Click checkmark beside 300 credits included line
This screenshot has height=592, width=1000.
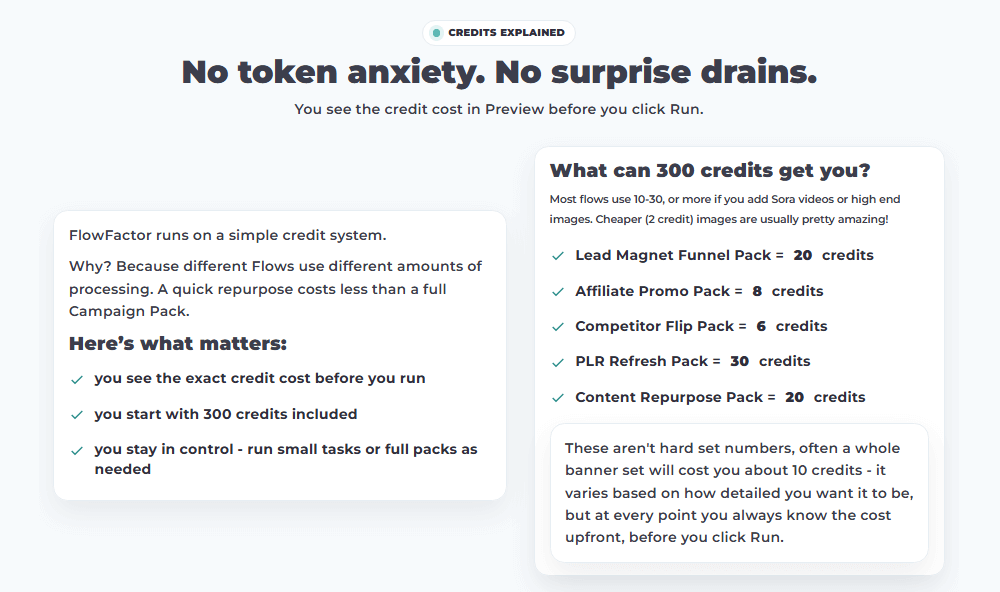tap(77, 415)
